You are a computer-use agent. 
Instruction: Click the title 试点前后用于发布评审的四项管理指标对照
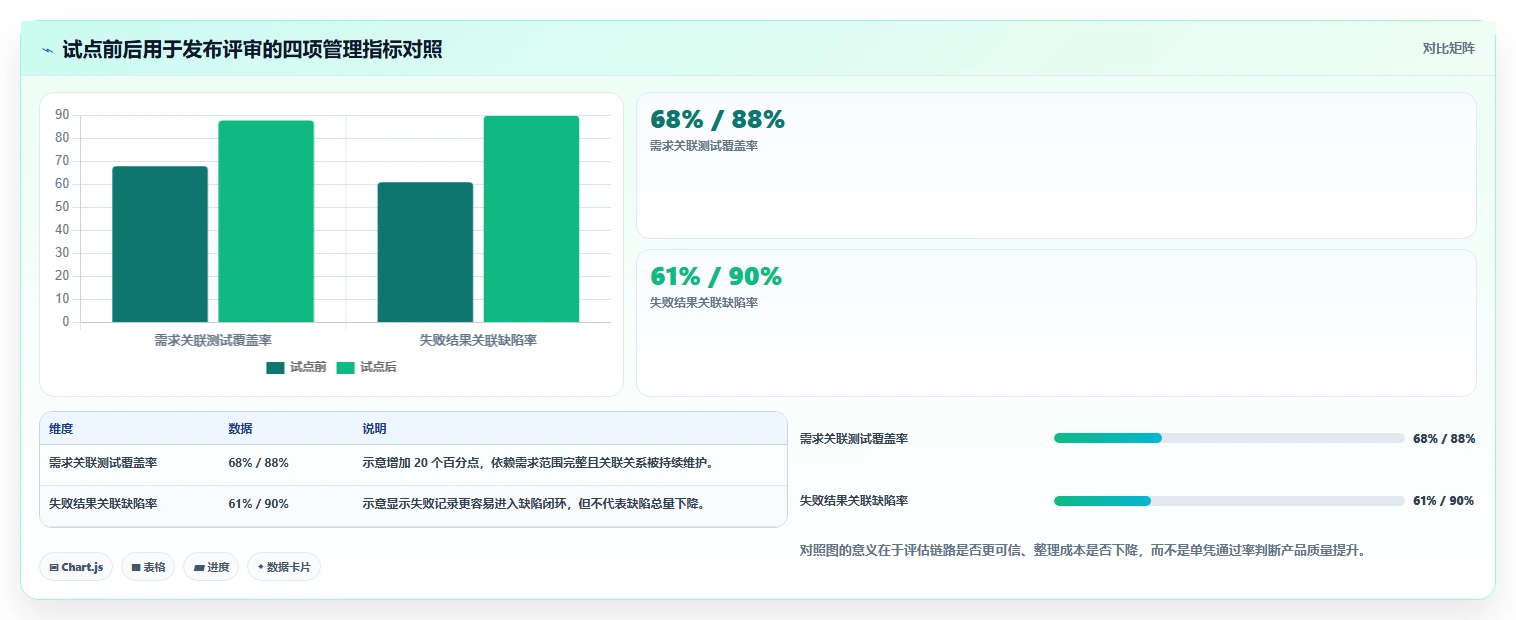[252, 50]
